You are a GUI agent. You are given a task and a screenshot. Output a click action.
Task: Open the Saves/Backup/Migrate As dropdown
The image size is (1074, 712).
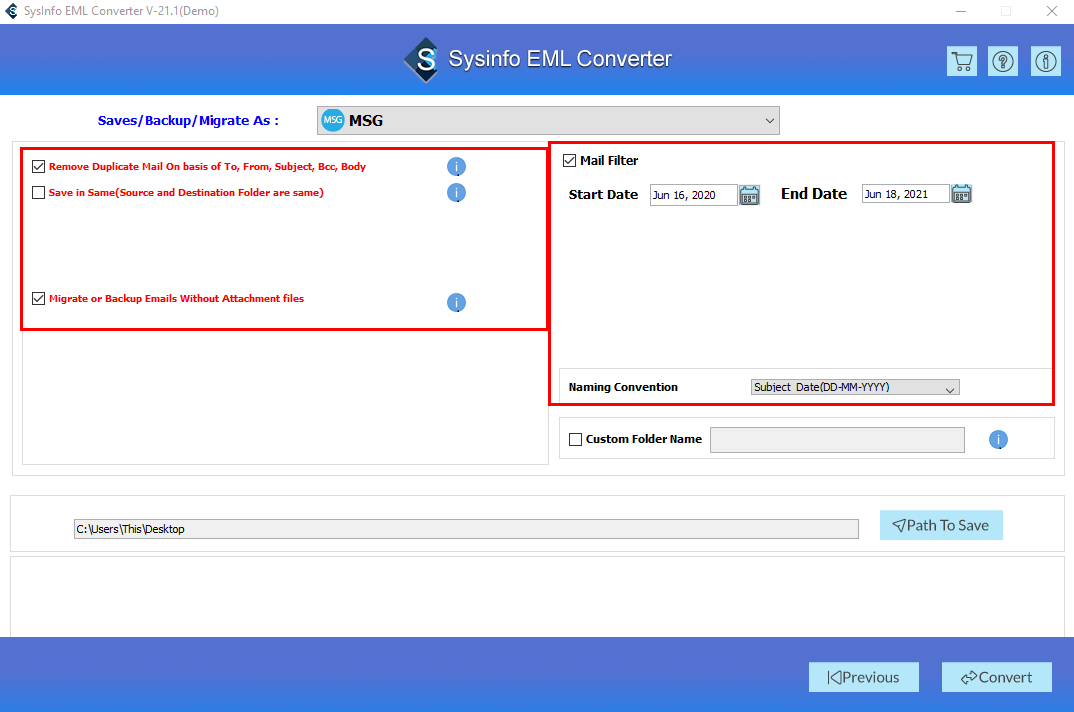pos(770,119)
